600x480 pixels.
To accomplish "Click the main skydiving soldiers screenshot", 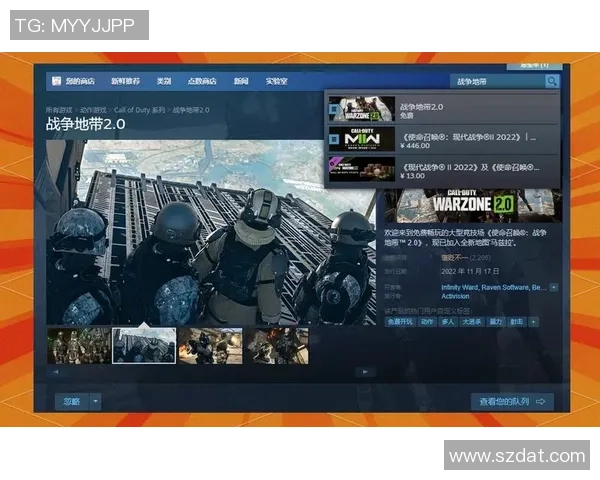I will [x=211, y=233].
